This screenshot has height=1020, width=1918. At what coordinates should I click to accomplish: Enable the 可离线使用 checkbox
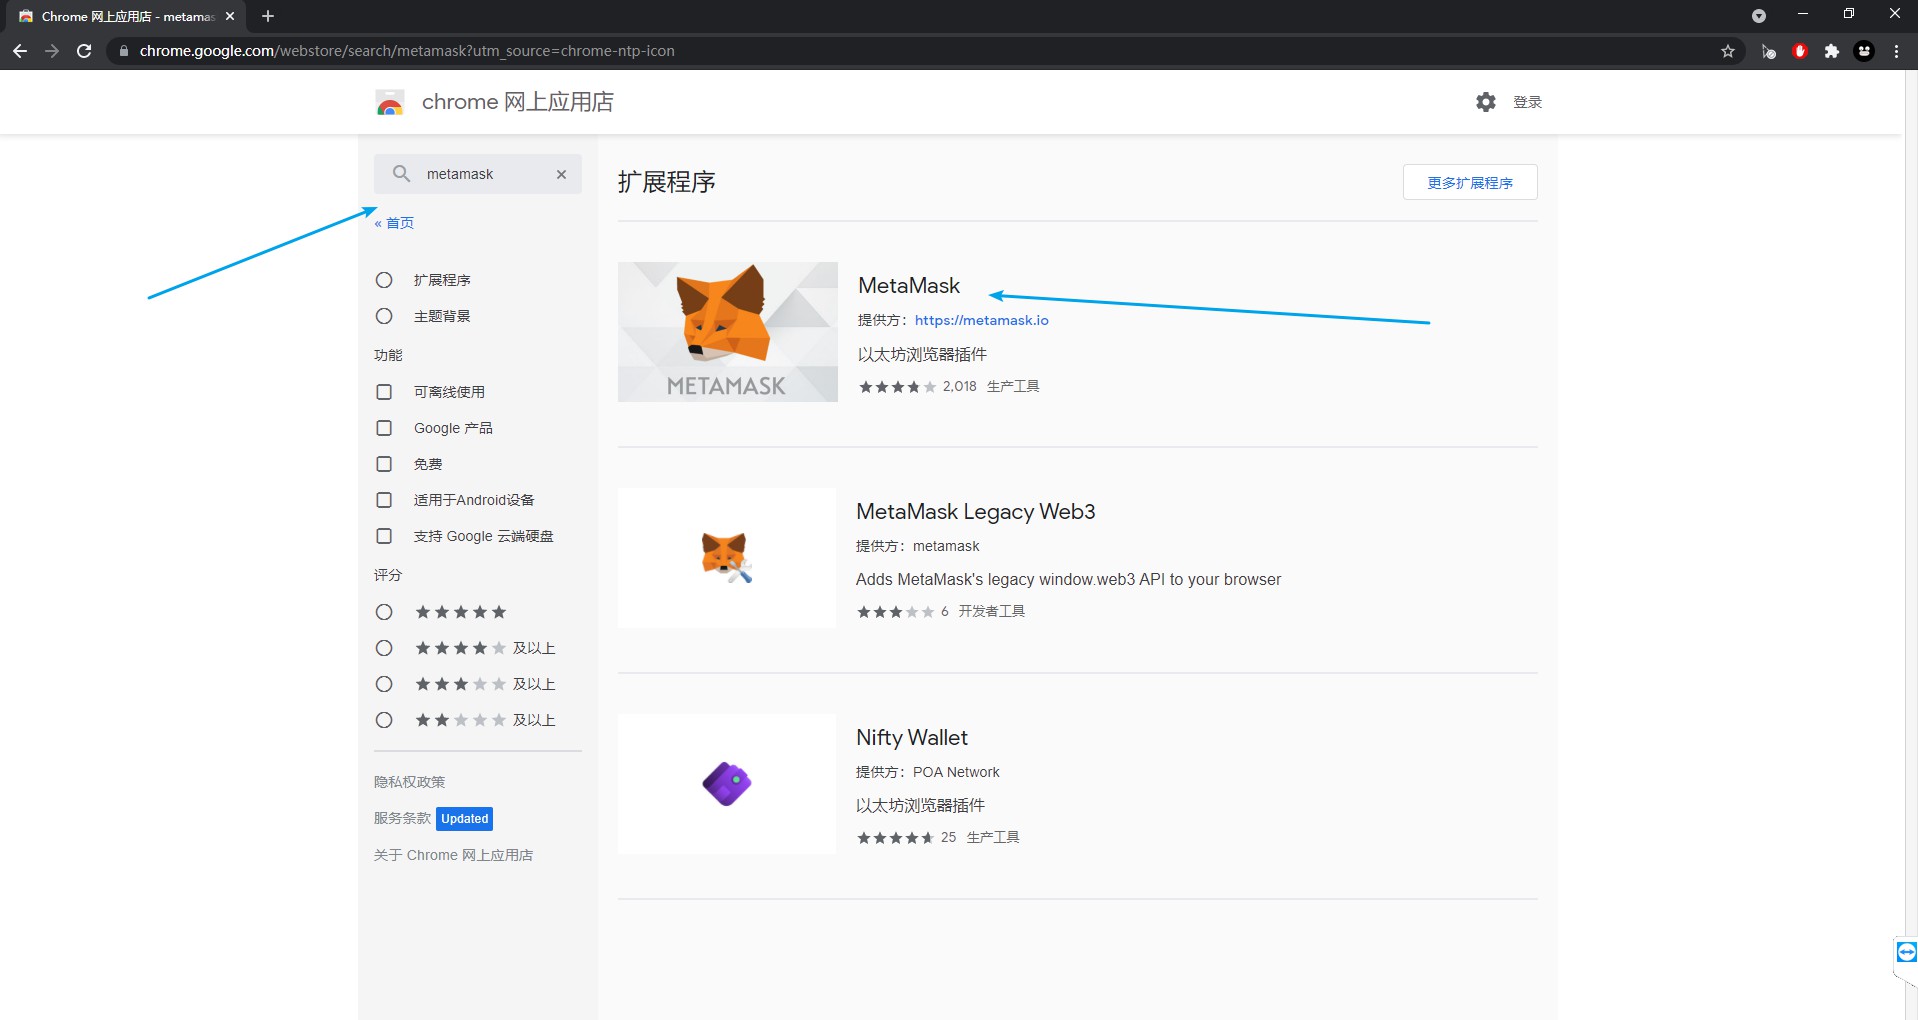[384, 392]
